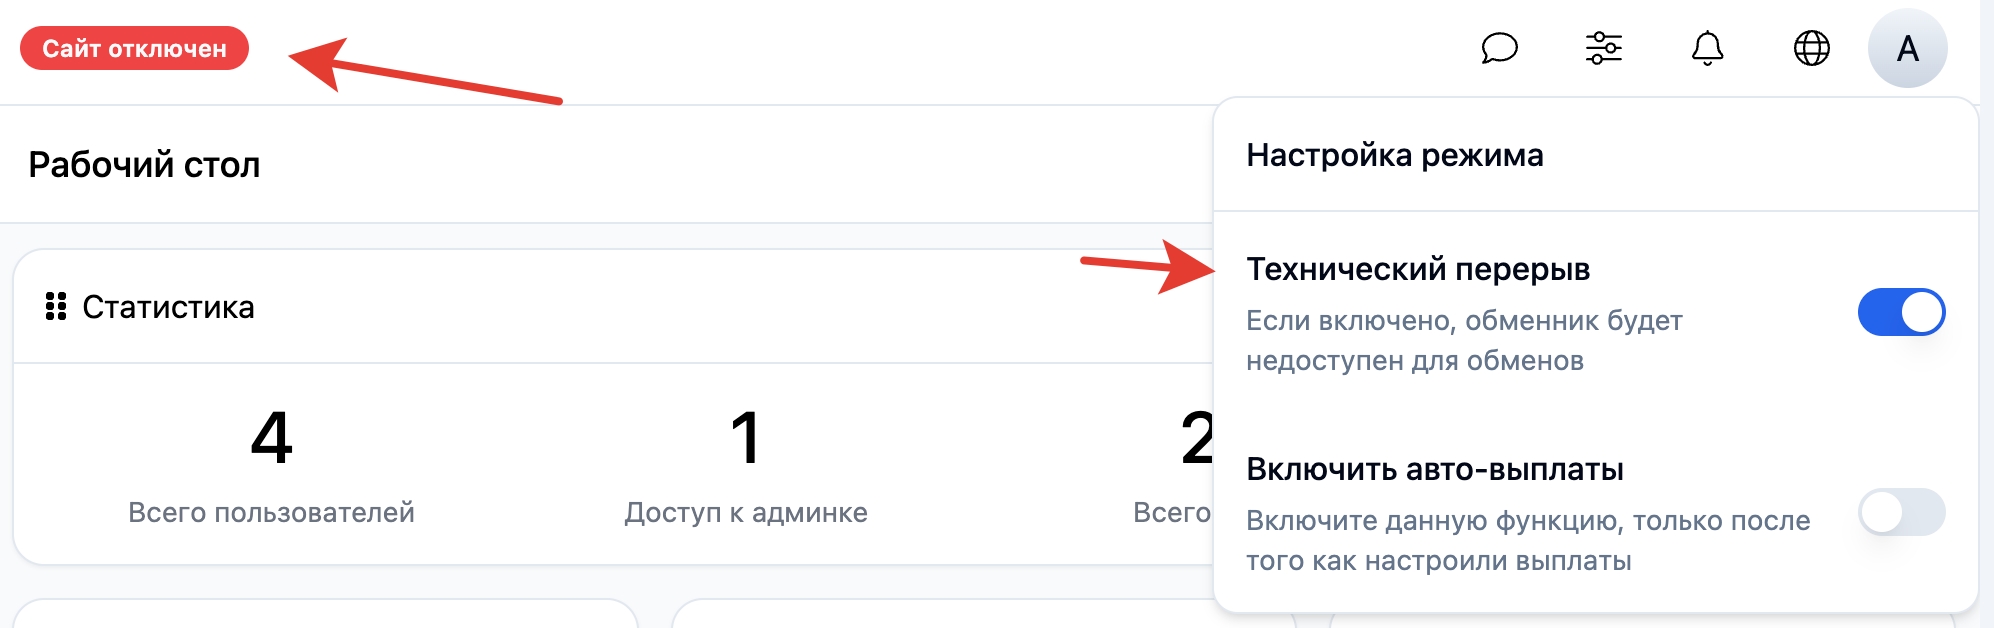
Task: Click the "Включить авто-выплаты" option title
Action: pyautogui.click(x=1434, y=469)
